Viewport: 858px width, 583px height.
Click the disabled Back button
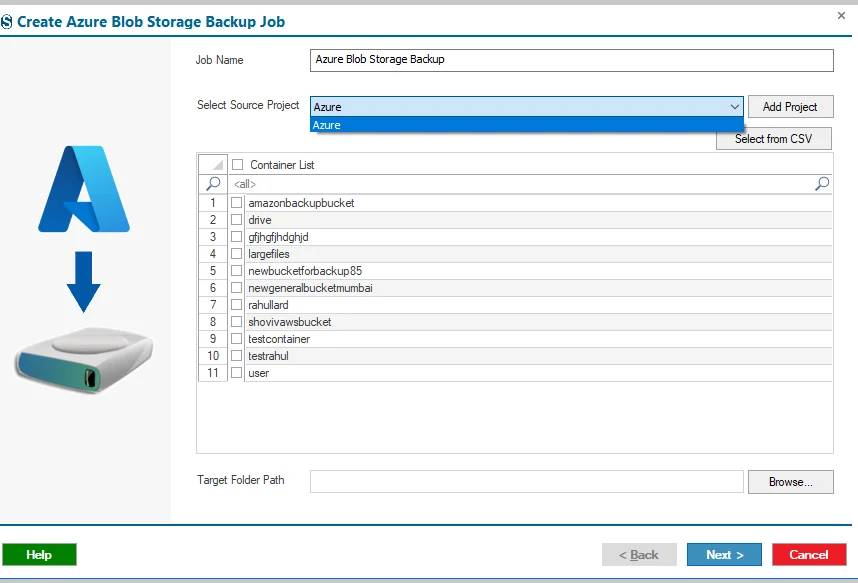click(639, 555)
